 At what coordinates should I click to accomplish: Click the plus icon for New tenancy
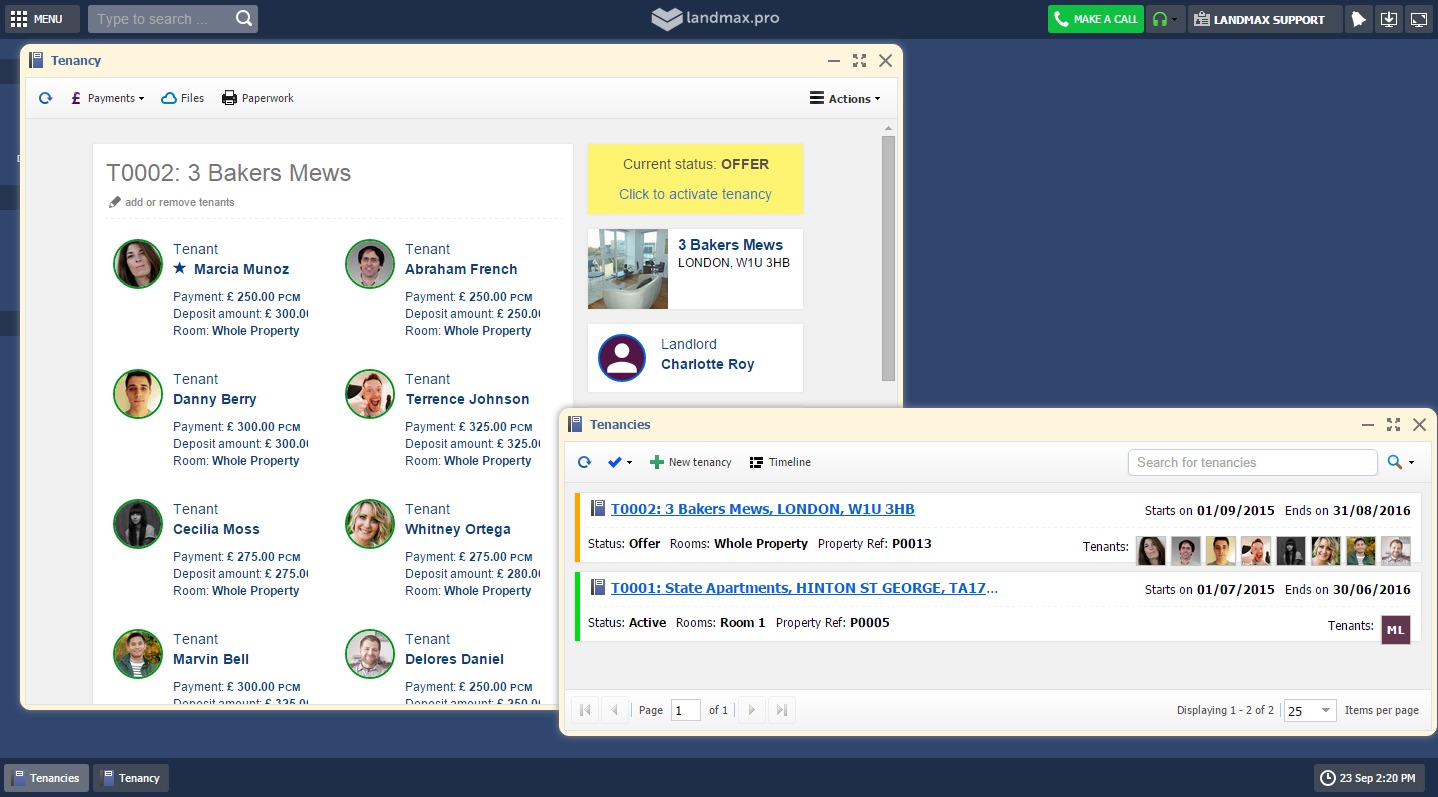click(657, 462)
